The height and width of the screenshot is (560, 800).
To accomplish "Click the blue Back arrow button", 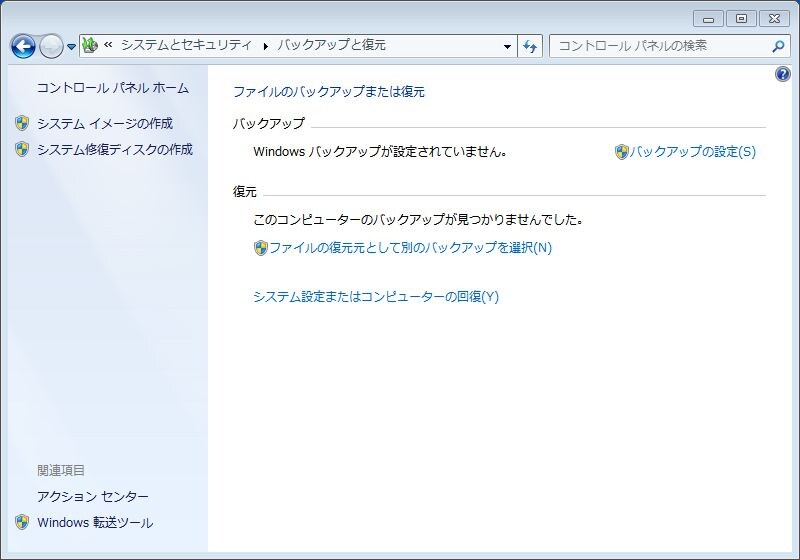I will click(x=23, y=46).
